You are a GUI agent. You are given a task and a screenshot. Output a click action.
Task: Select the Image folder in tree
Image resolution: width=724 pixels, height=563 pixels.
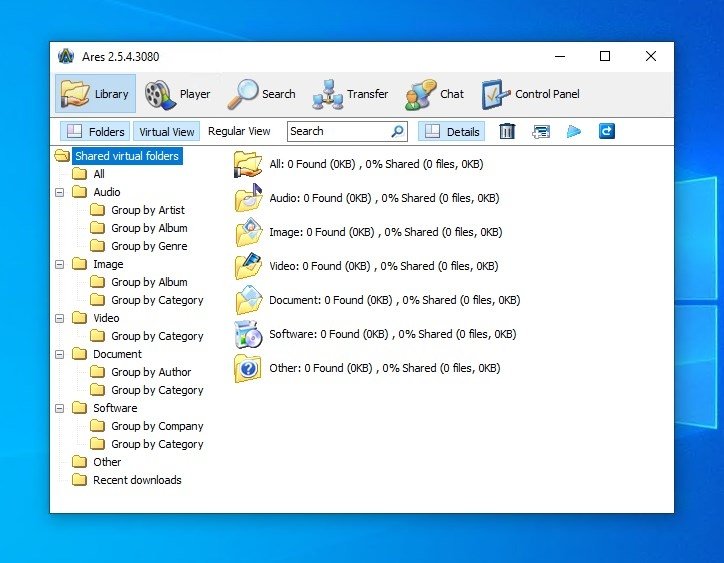(108, 264)
